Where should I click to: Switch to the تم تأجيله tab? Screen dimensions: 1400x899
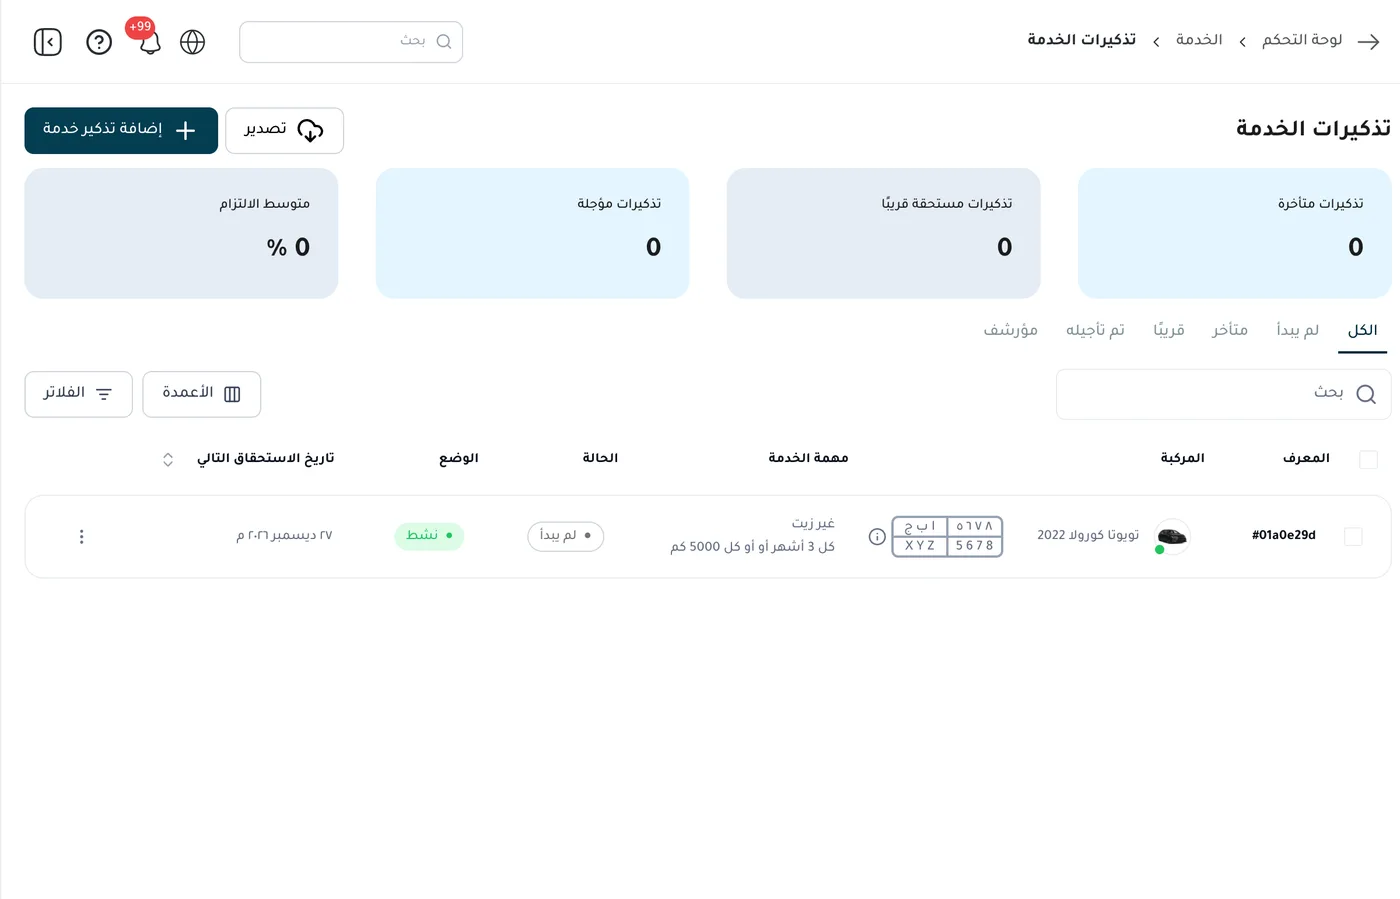click(1095, 331)
